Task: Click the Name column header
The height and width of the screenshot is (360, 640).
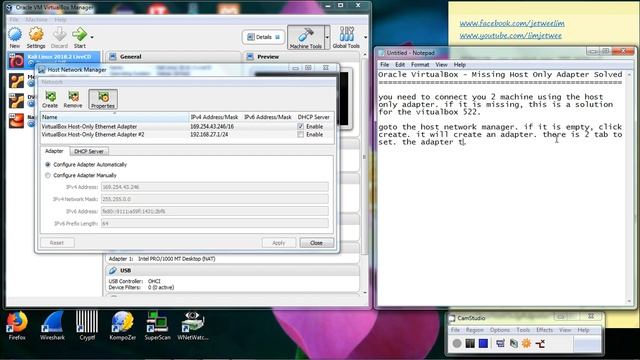Action: point(114,117)
